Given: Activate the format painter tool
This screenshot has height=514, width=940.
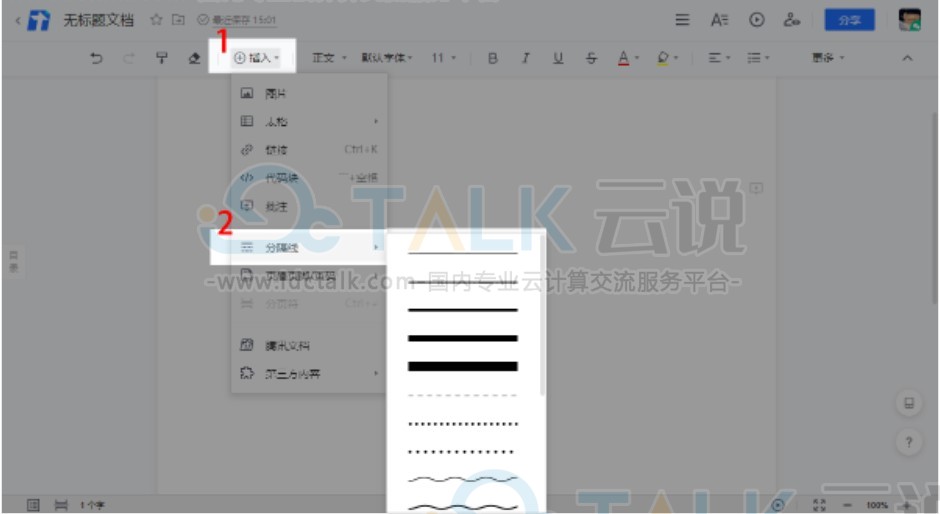Looking at the screenshot, I should (x=161, y=58).
